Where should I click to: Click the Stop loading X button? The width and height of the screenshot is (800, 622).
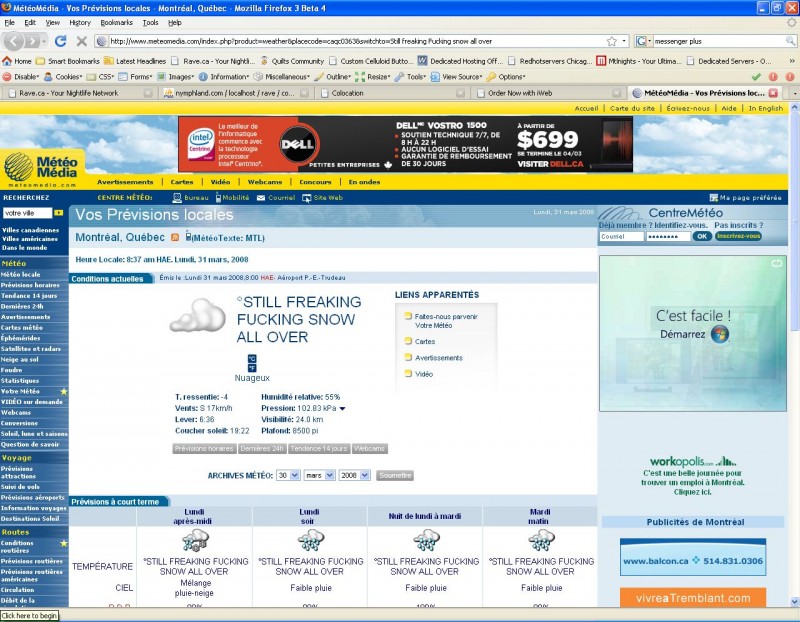click(82, 41)
